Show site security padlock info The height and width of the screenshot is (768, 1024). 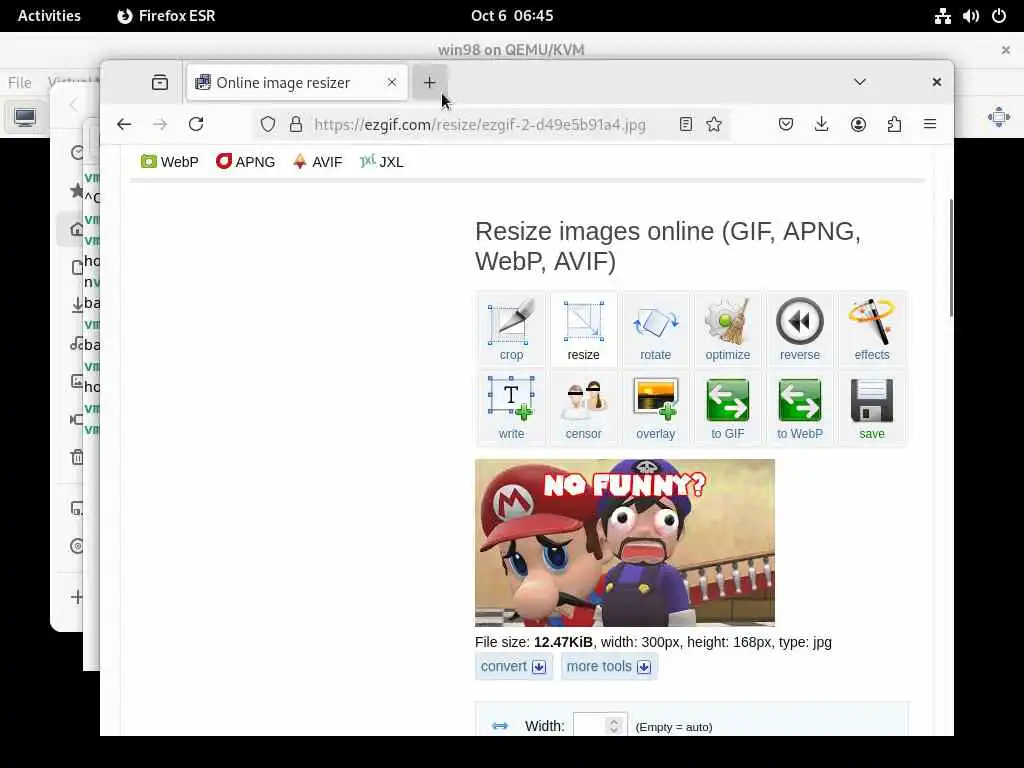[x=296, y=124]
